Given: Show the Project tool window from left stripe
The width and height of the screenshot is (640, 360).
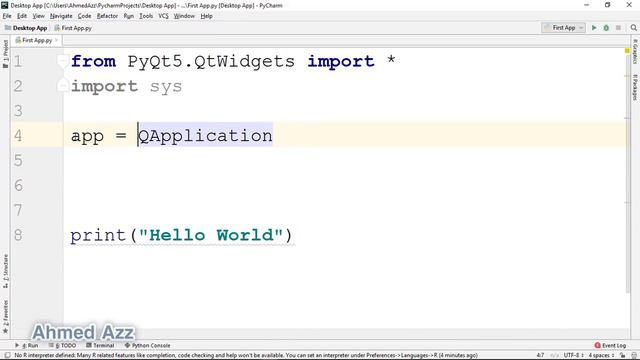Looking at the screenshot, I should click(5, 54).
